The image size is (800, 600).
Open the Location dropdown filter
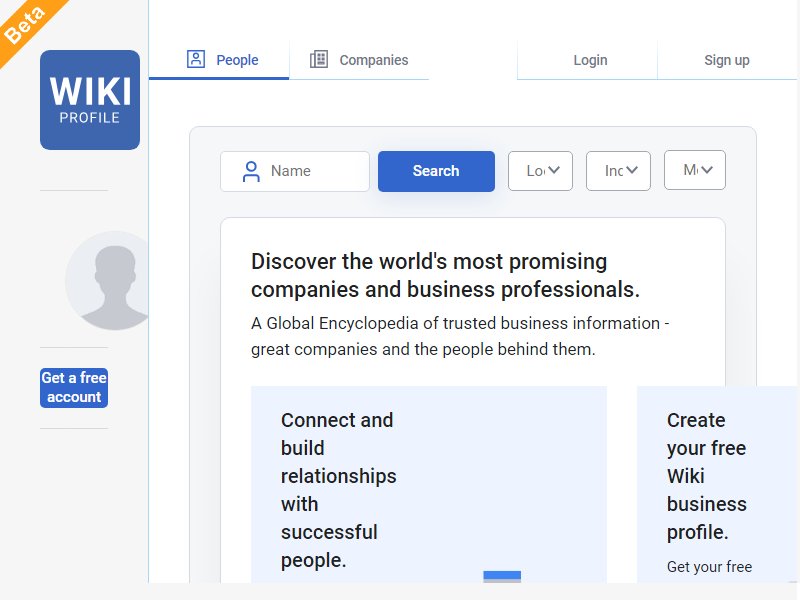pos(540,171)
